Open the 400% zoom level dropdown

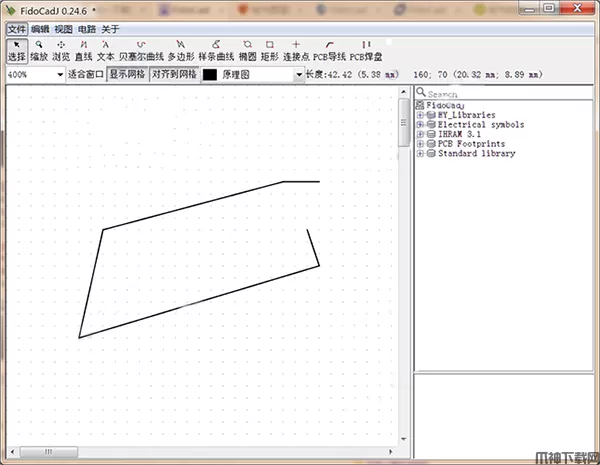click(x=60, y=75)
